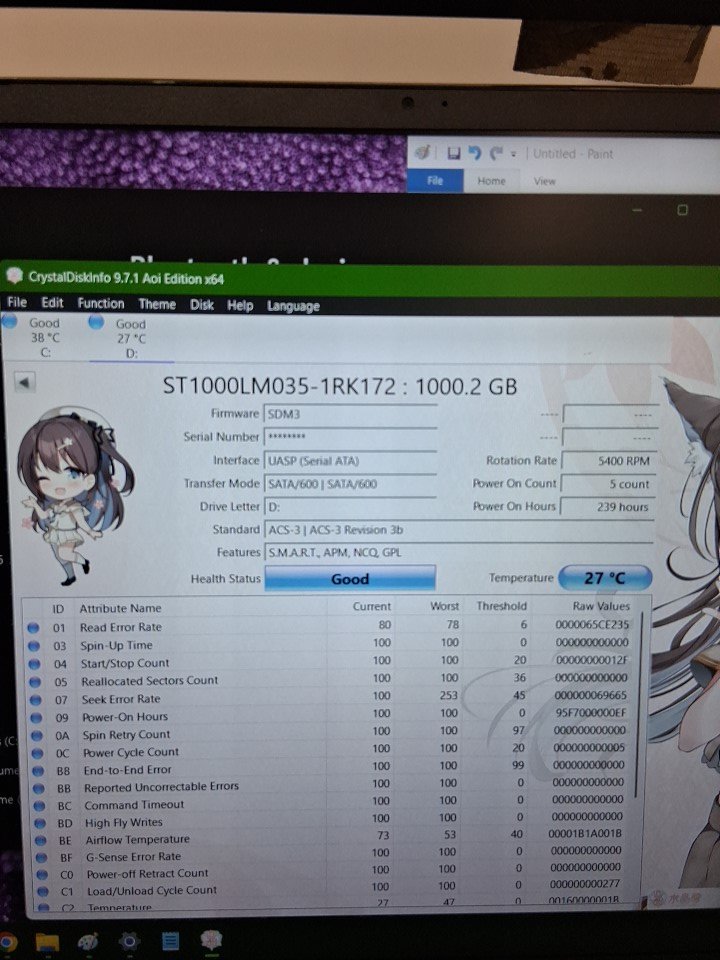Open the File menu in CrystalDiskInfo

[x=17, y=302]
